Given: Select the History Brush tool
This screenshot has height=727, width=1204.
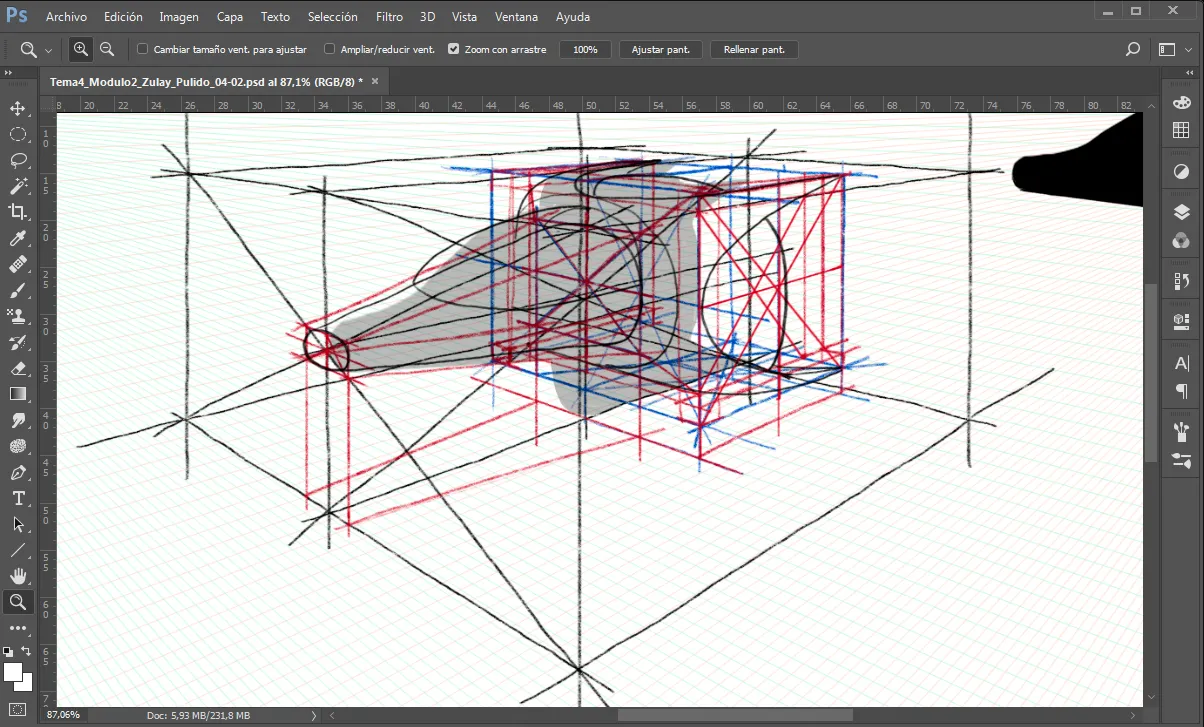Looking at the screenshot, I should tap(18, 342).
